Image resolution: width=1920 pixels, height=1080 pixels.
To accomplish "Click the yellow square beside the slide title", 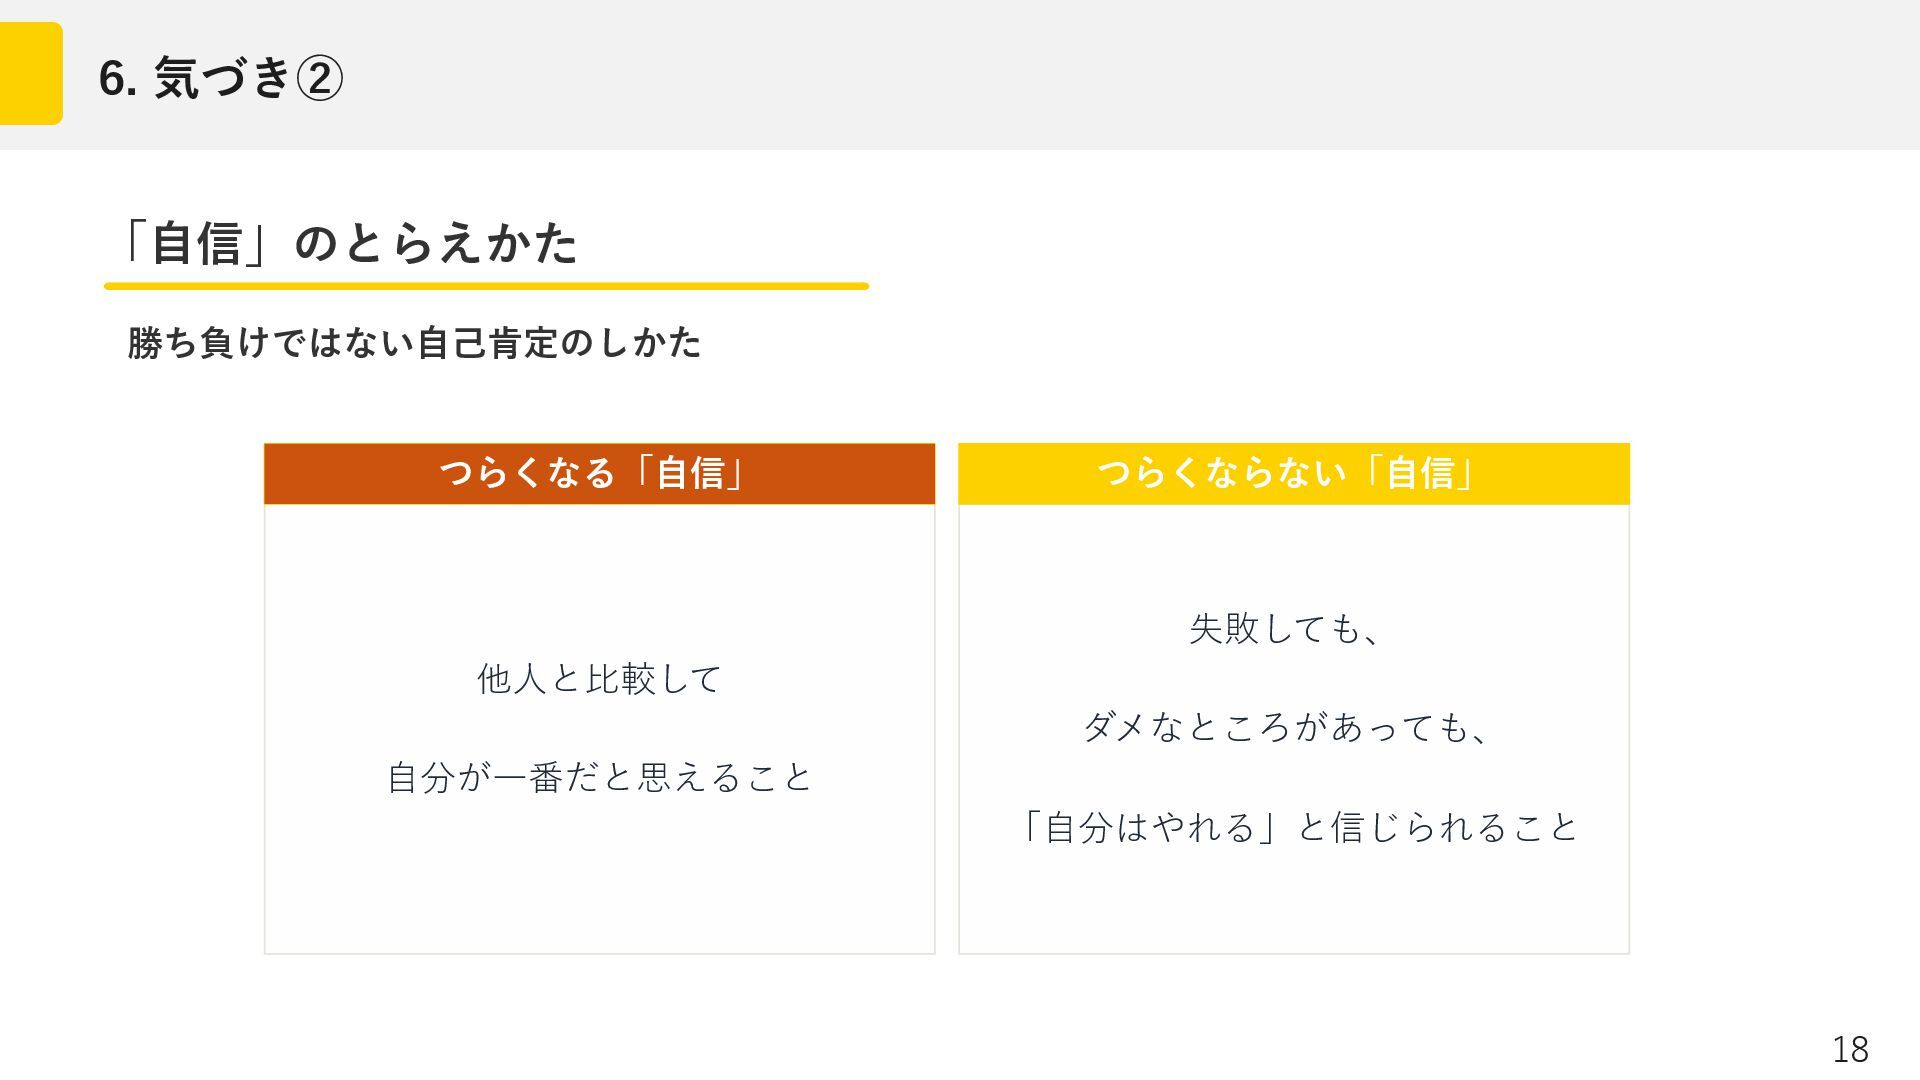I will tap(31, 74).
